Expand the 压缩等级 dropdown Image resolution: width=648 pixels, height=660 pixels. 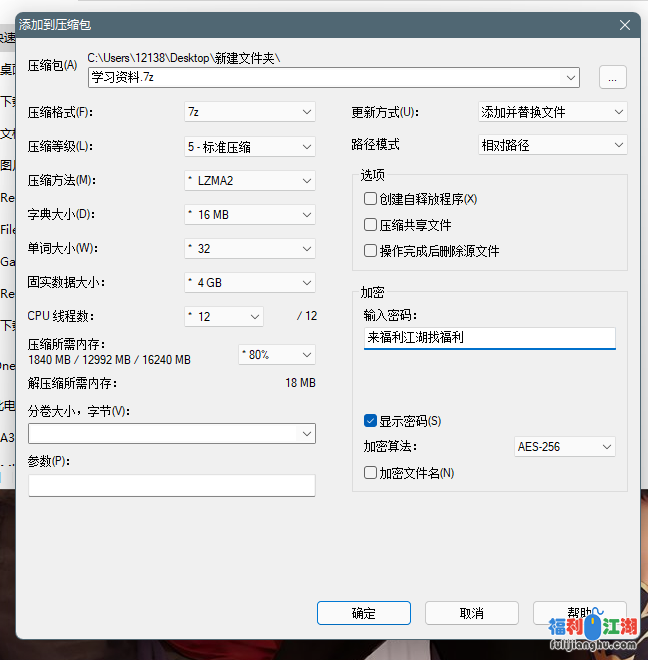[250, 146]
